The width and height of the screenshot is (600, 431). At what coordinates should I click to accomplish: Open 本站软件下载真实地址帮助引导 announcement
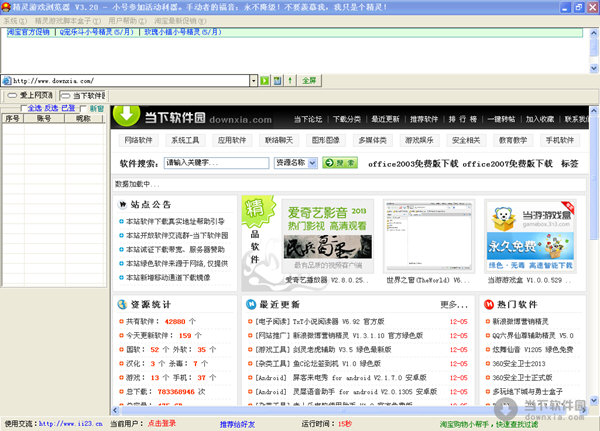pos(175,221)
